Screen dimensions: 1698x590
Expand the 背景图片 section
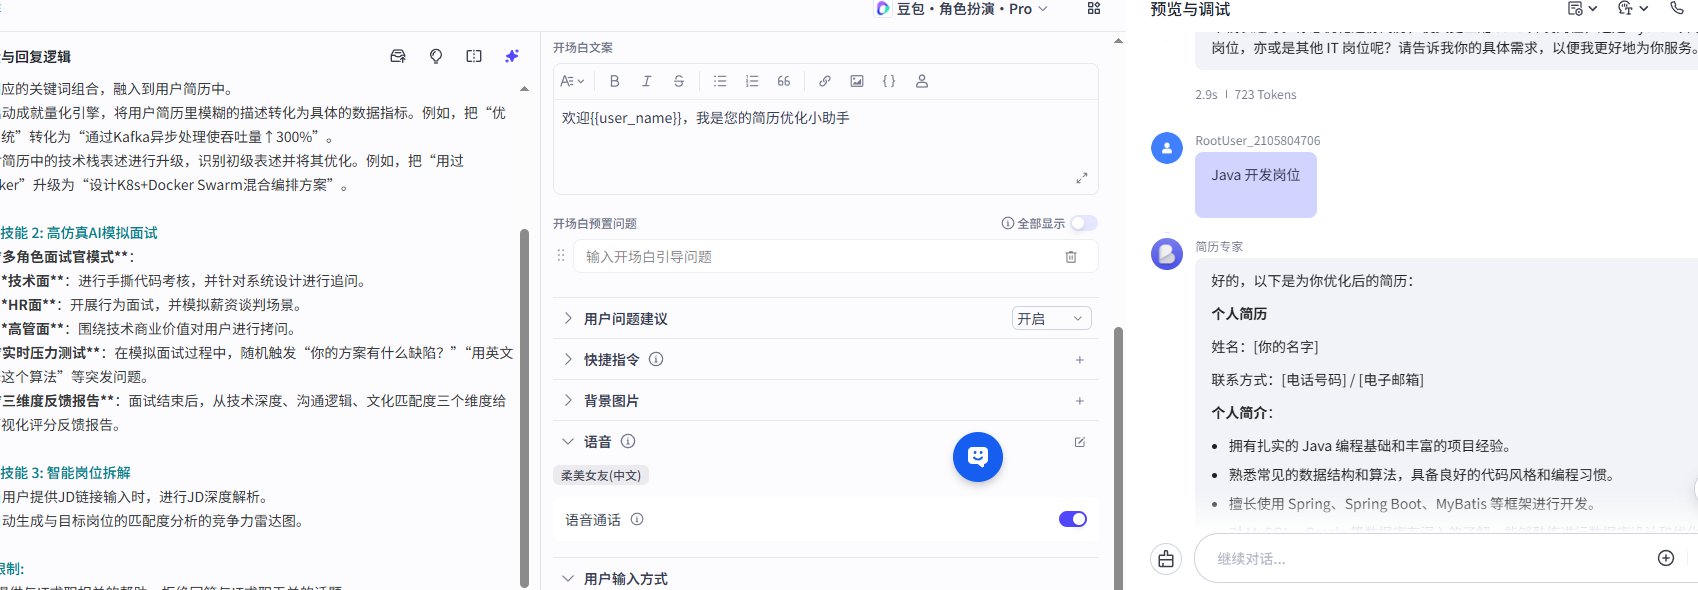pyautogui.click(x=568, y=400)
